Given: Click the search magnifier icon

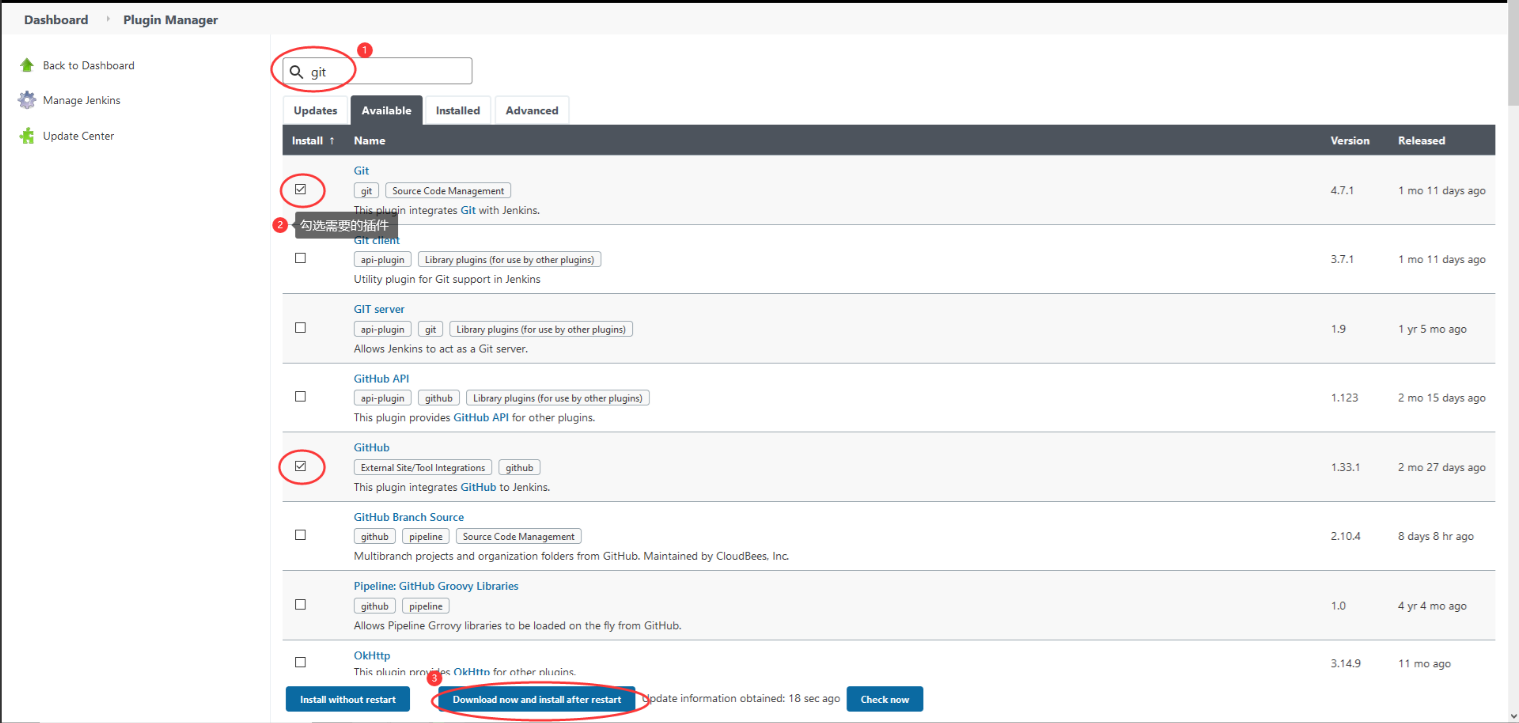Looking at the screenshot, I should 296,72.
